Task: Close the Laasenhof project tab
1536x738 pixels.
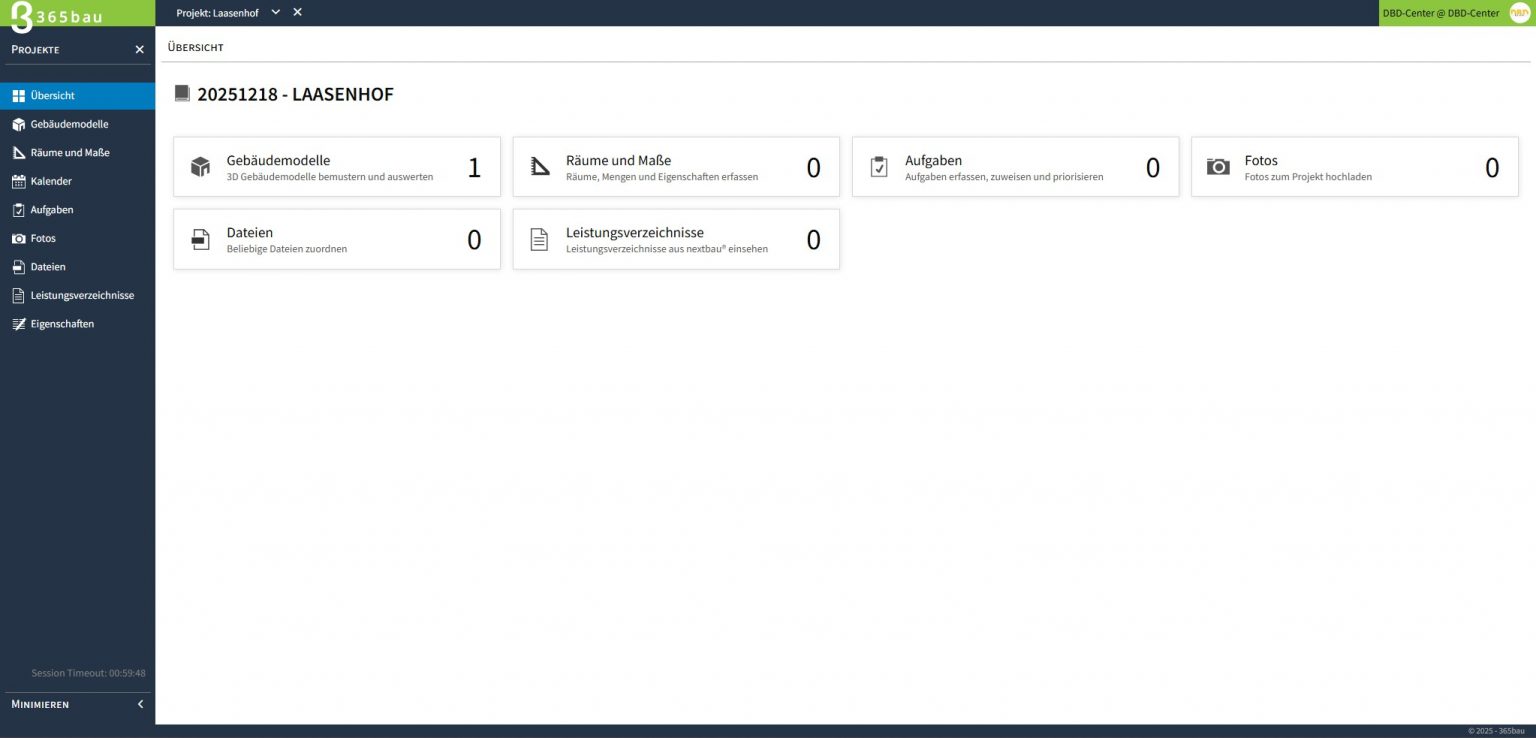Action: point(297,12)
